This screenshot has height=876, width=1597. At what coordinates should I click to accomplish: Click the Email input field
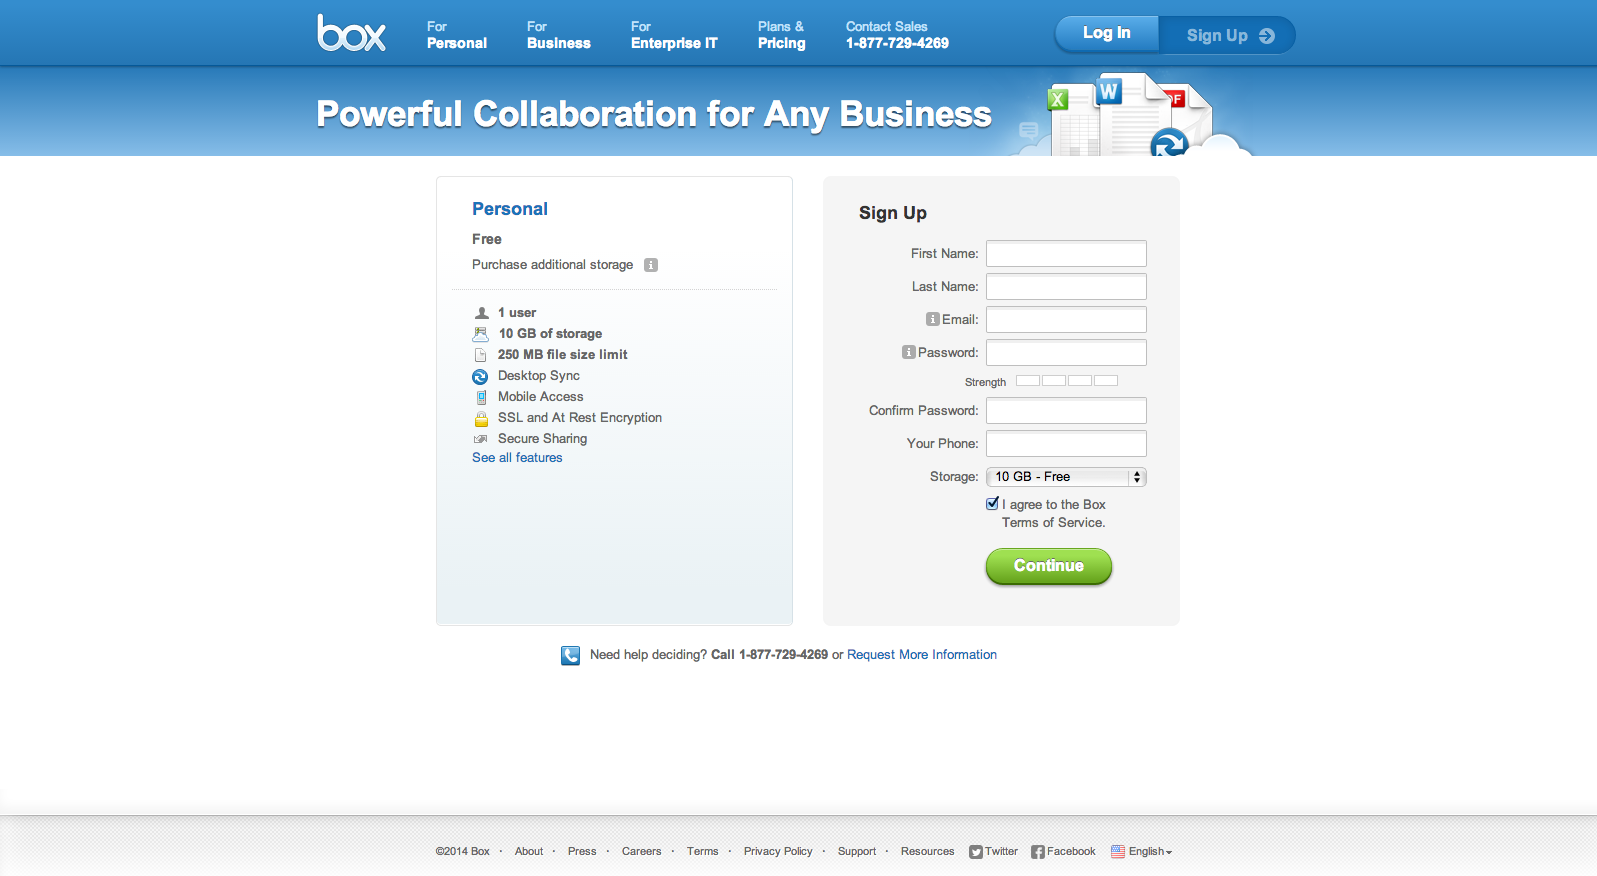[1066, 320]
